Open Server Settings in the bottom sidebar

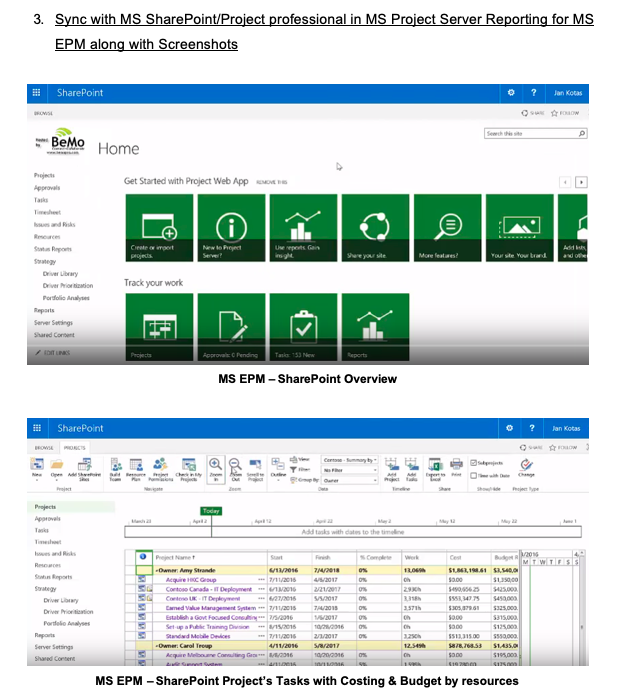coord(53,647)
